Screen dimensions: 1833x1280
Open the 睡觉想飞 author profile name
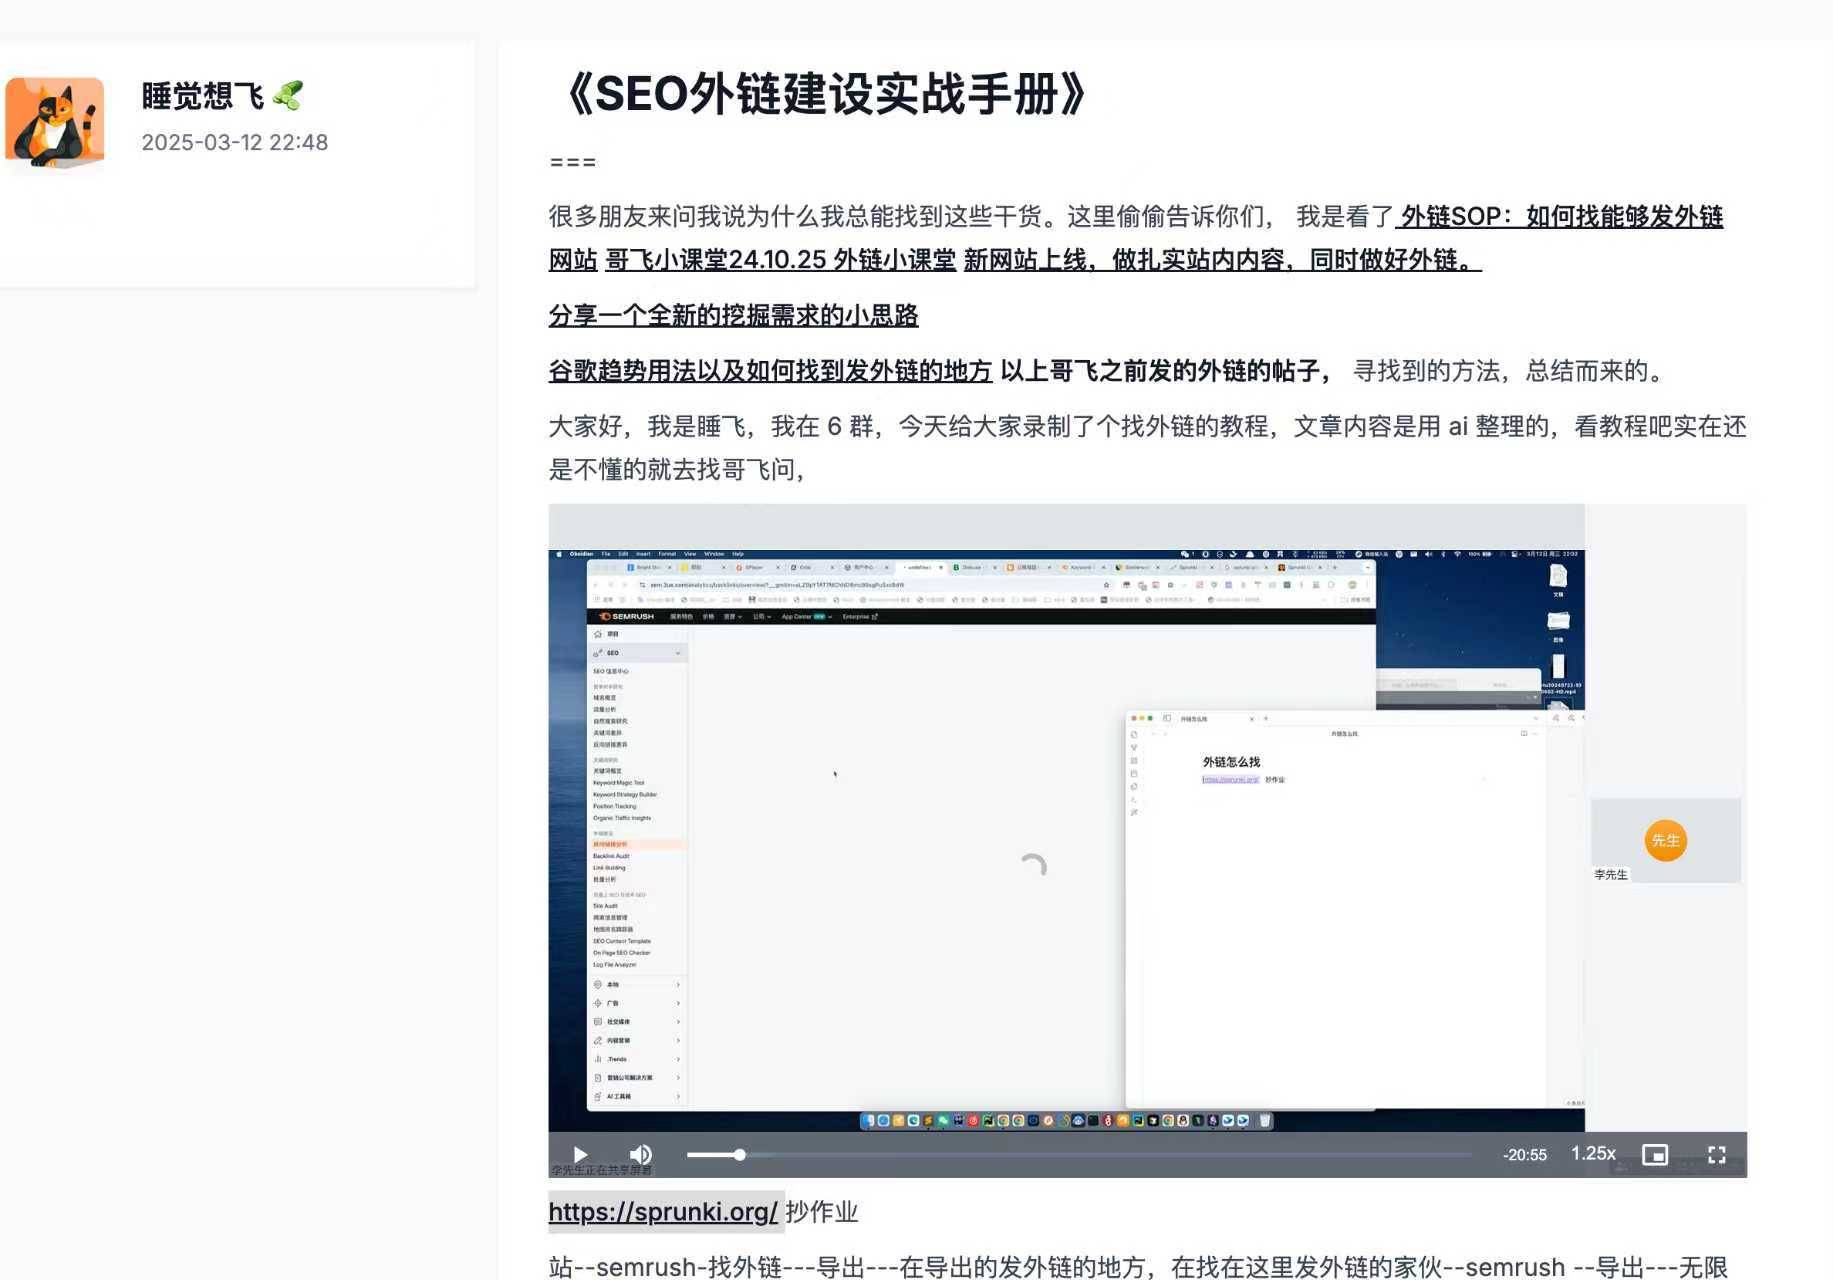click(203, 96)
